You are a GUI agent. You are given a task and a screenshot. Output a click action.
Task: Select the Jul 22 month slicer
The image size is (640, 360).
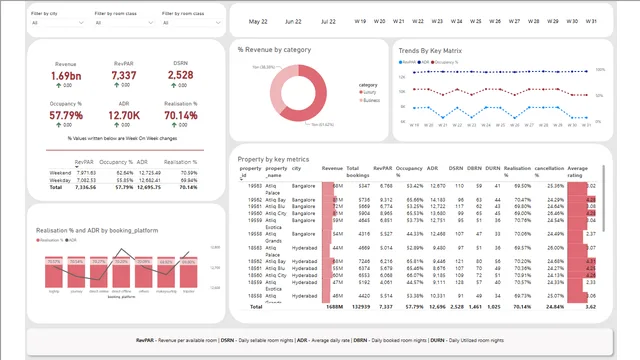tap(328, 22)
